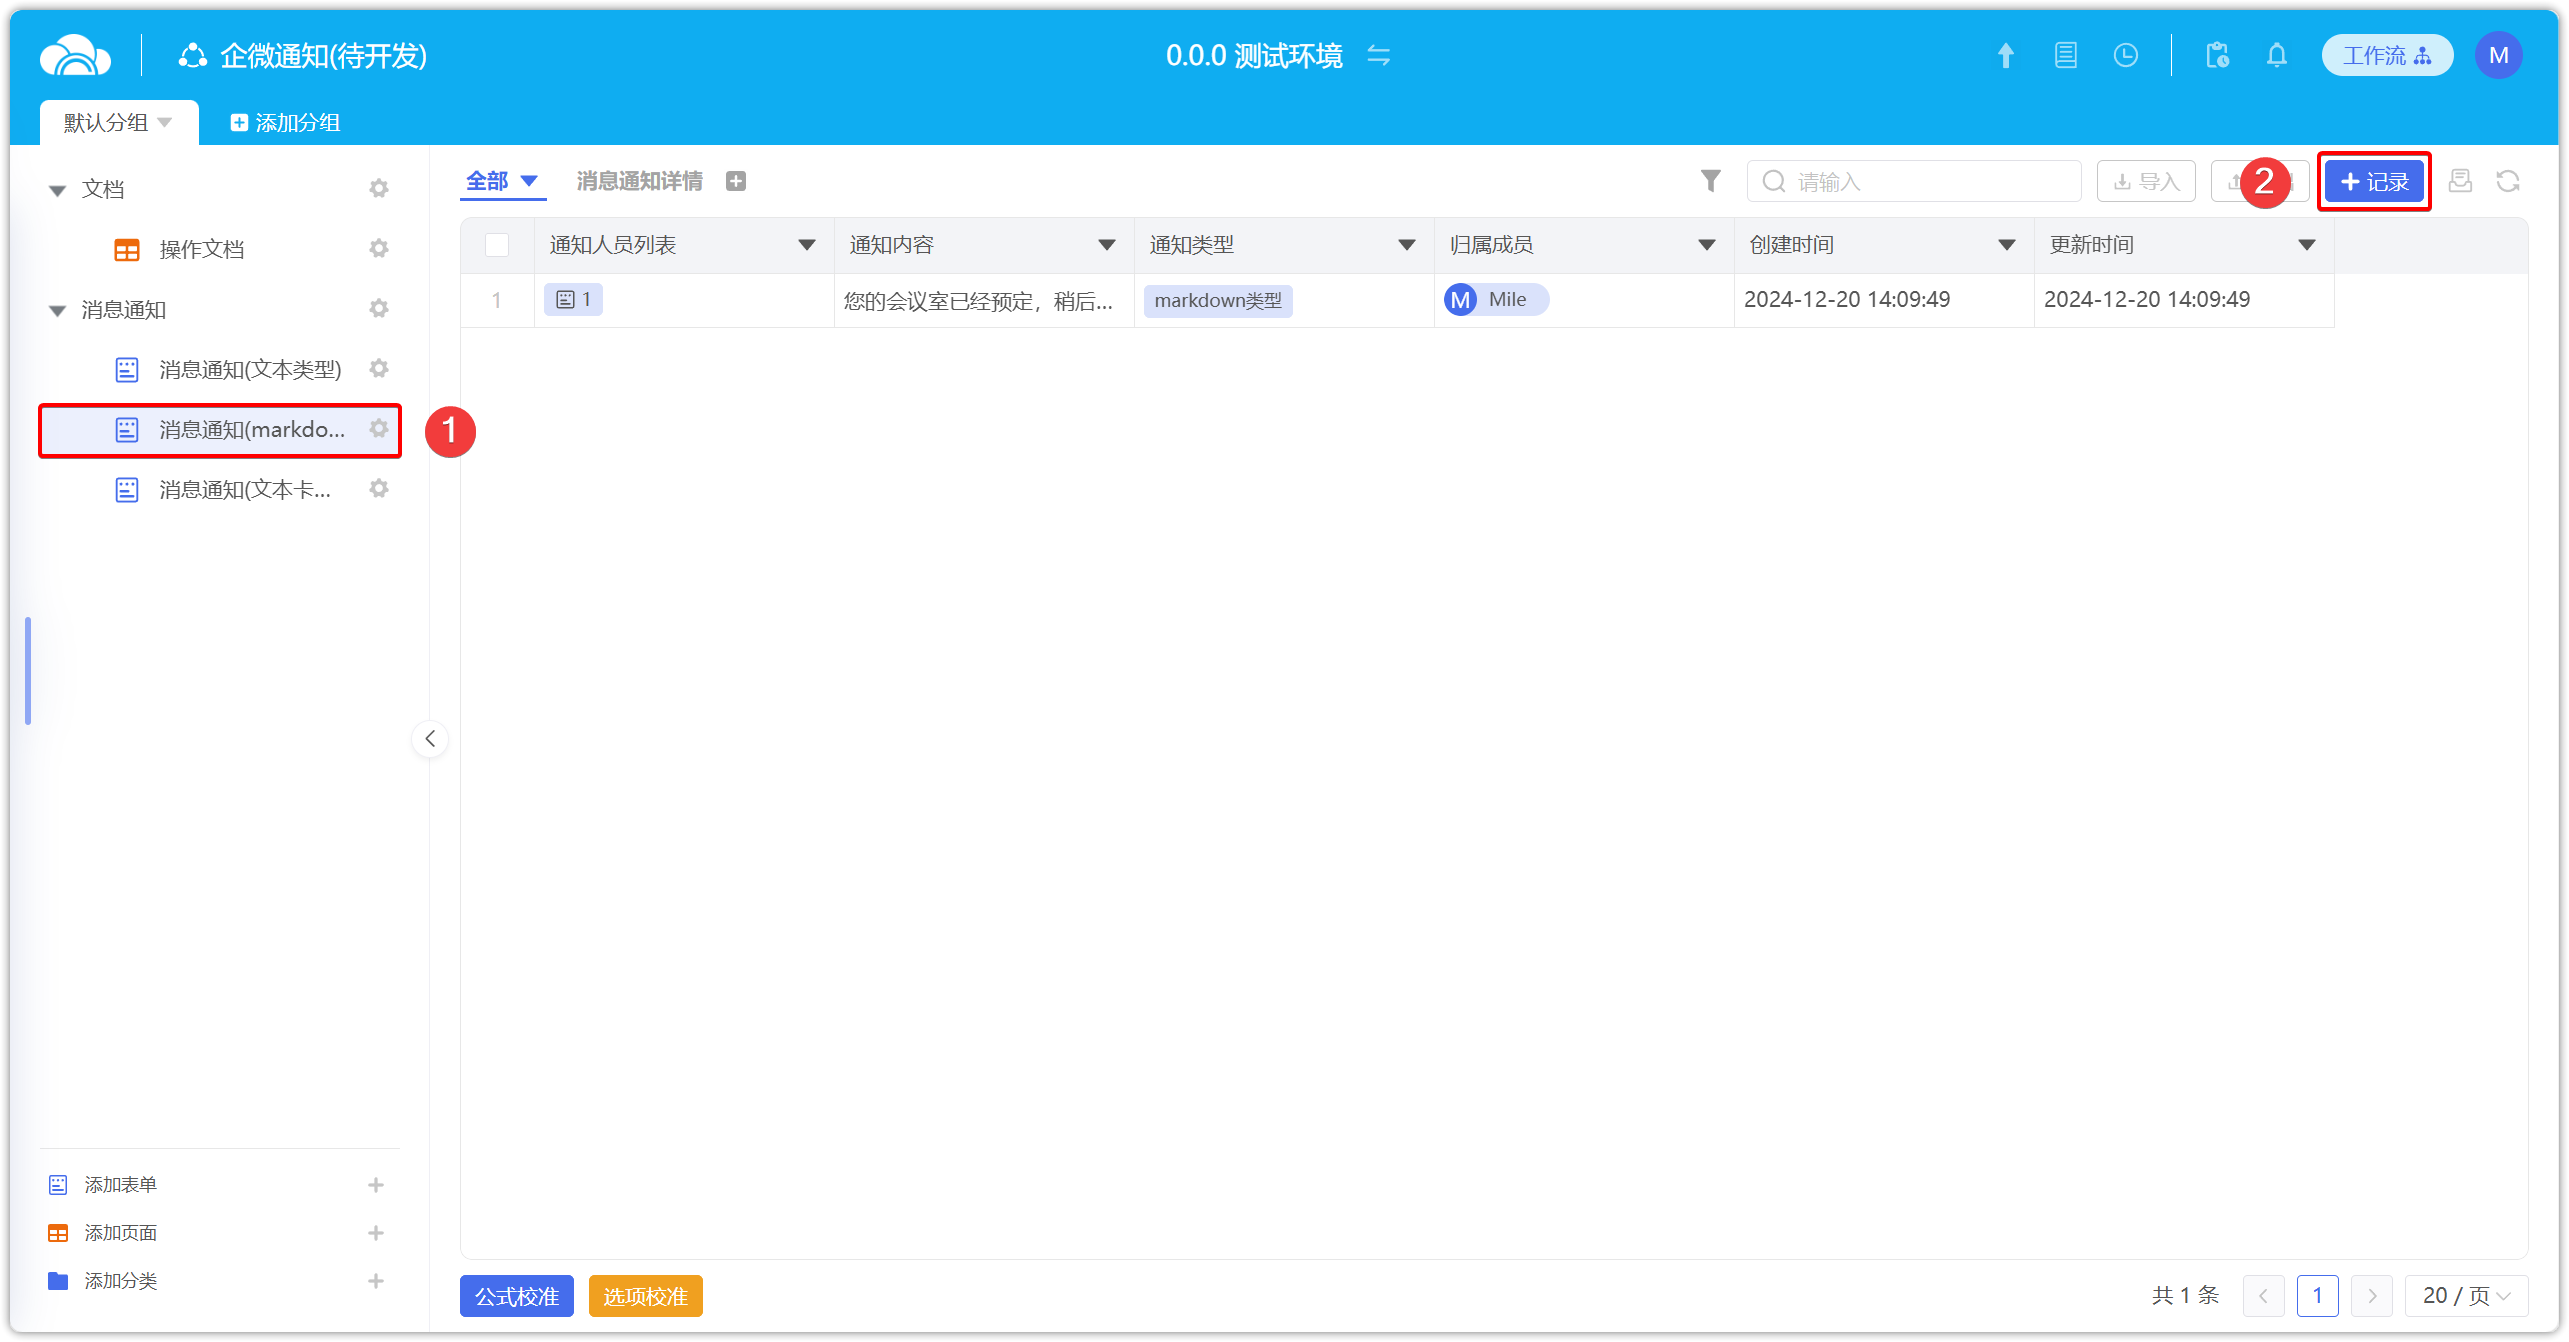Click the print icon near refresh
This screenshot has height=1342, width=2569.
(x=2460, y=181)
